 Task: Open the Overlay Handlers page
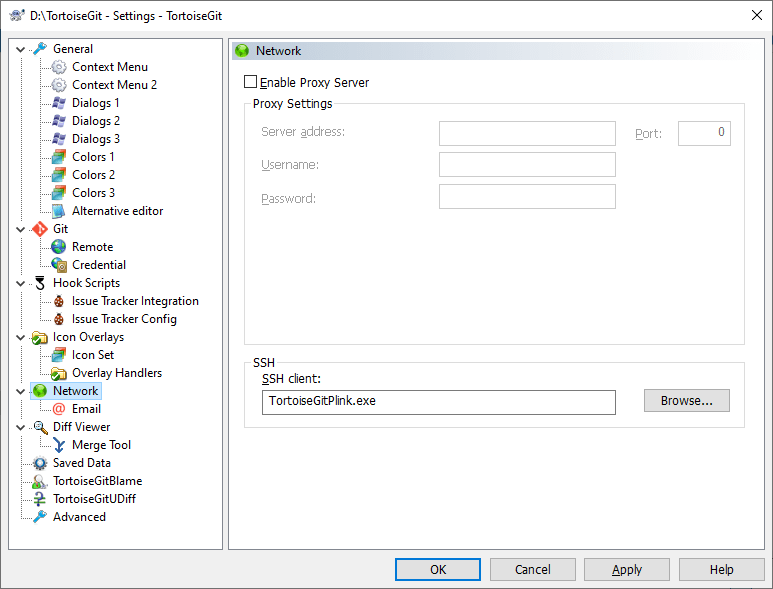[x=117, y=373]
